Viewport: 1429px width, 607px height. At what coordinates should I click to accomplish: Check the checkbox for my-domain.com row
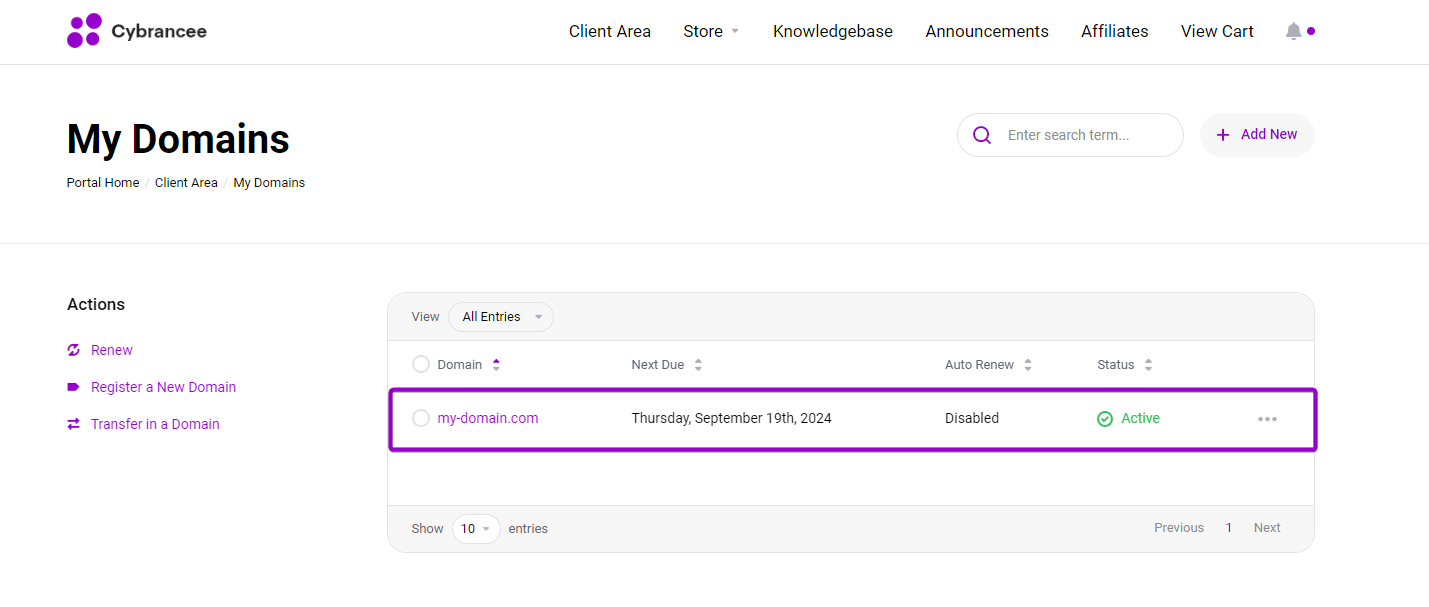tap(420, 418)
